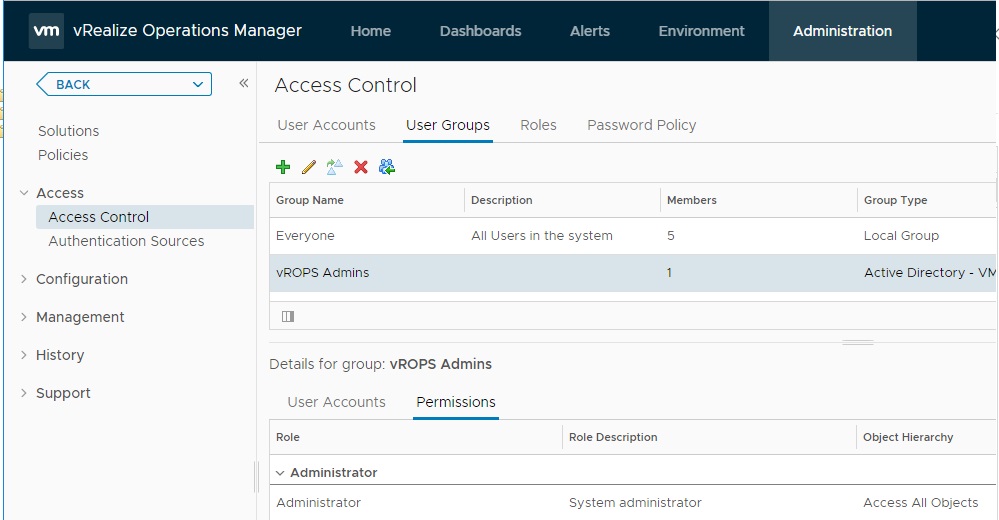Image resolution: width=999 pixels, height=520 pixels.
Task: Open the column chooser icon below the table
Action: click(x=288, y=317)
